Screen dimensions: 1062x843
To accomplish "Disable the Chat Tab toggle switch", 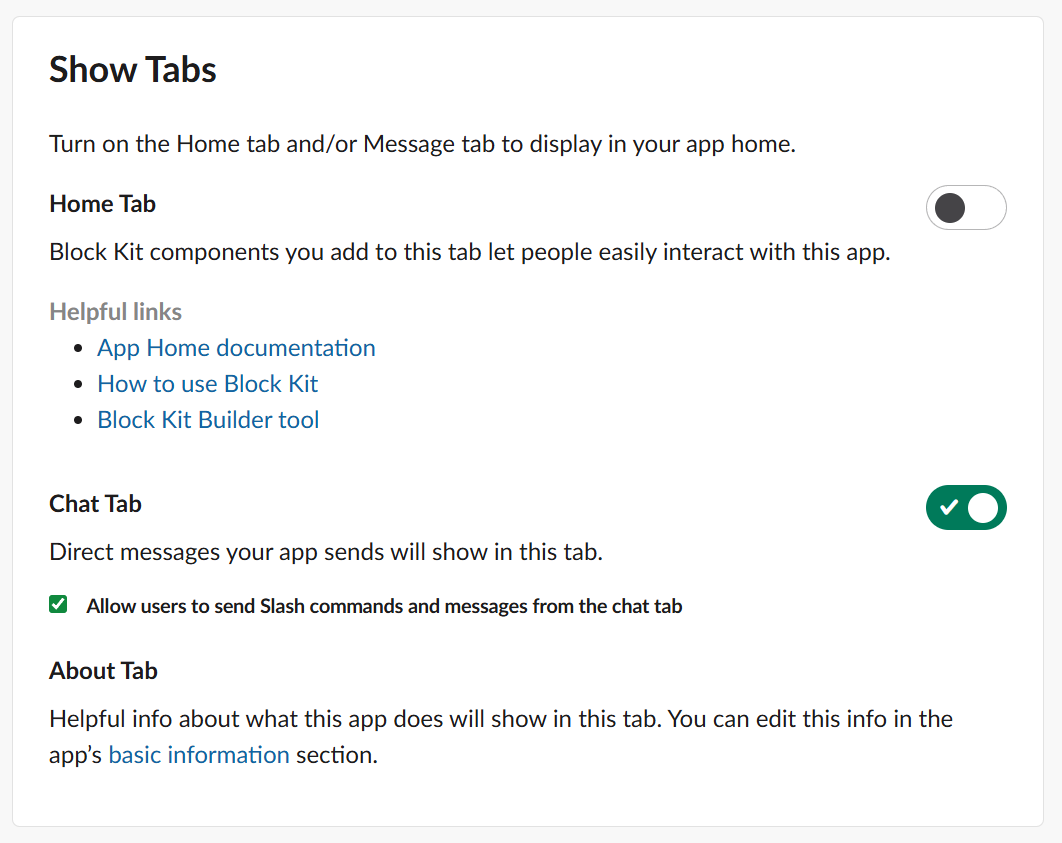I will coord(965,508).
